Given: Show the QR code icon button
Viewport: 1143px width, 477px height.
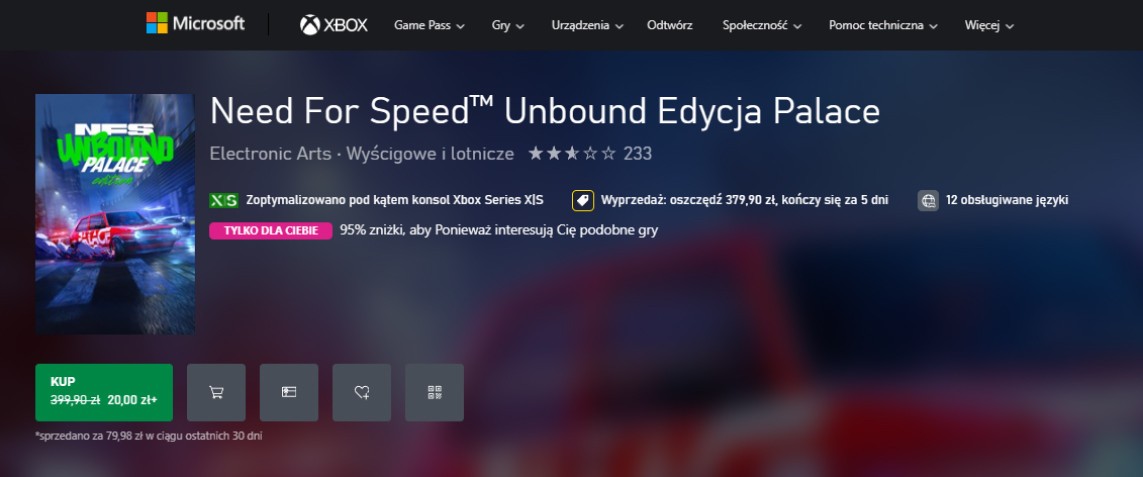Looking at the screenshot, I should 434,392.
